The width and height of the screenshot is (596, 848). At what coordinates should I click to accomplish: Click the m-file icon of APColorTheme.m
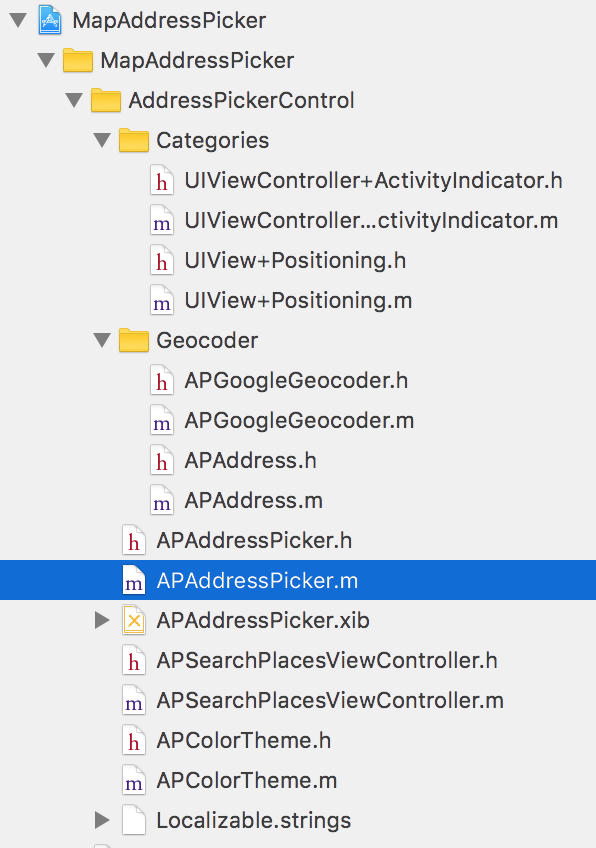(134, 780)
